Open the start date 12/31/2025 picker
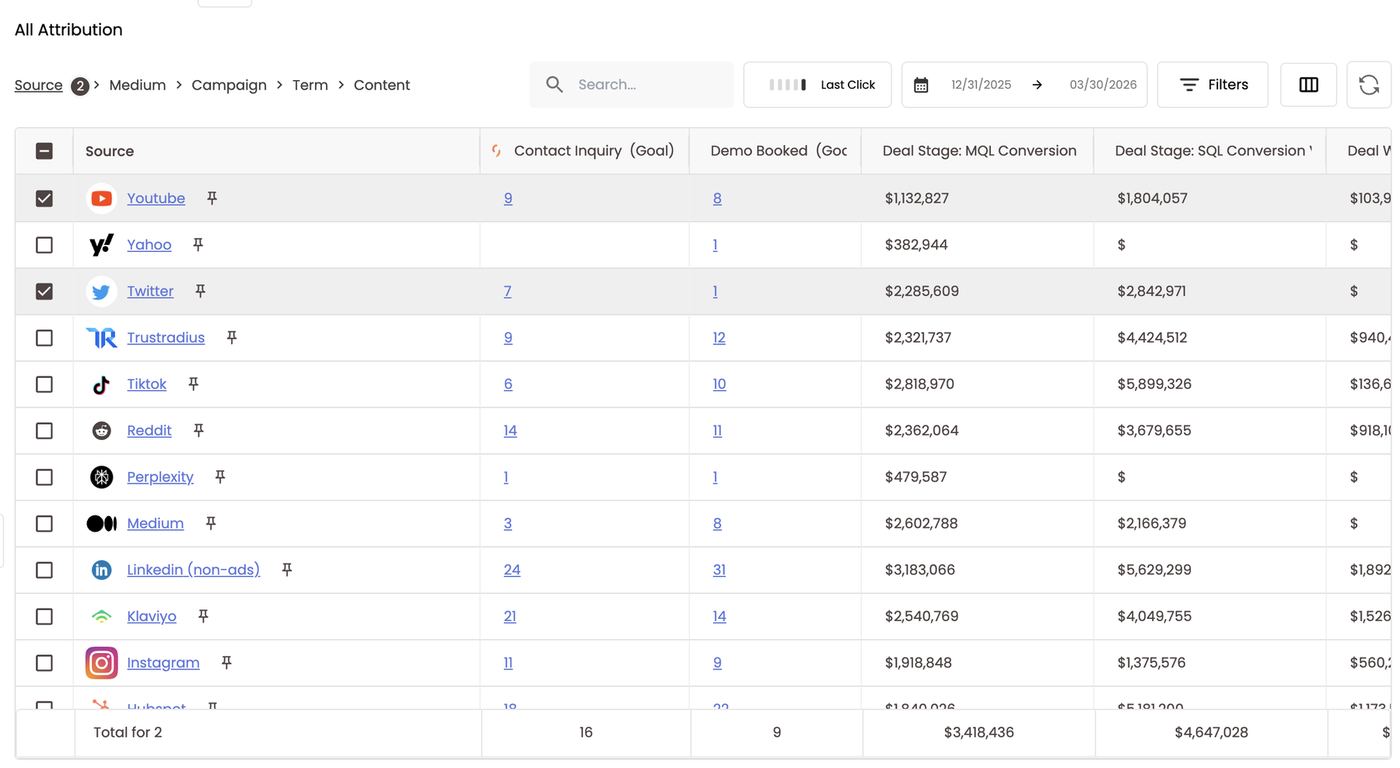Viewport: 1400px width, 768px height. point(981,85)
